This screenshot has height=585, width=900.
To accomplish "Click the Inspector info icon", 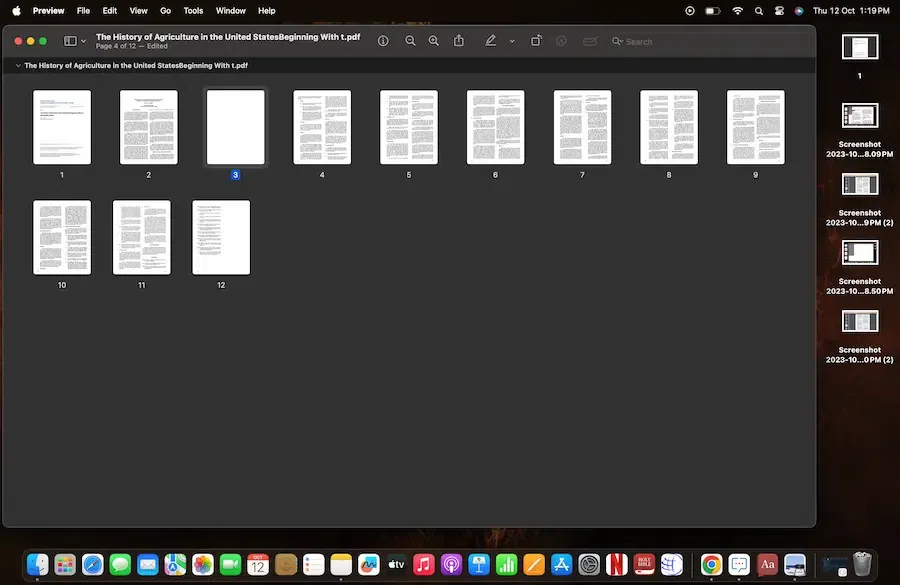I will 383,41.
